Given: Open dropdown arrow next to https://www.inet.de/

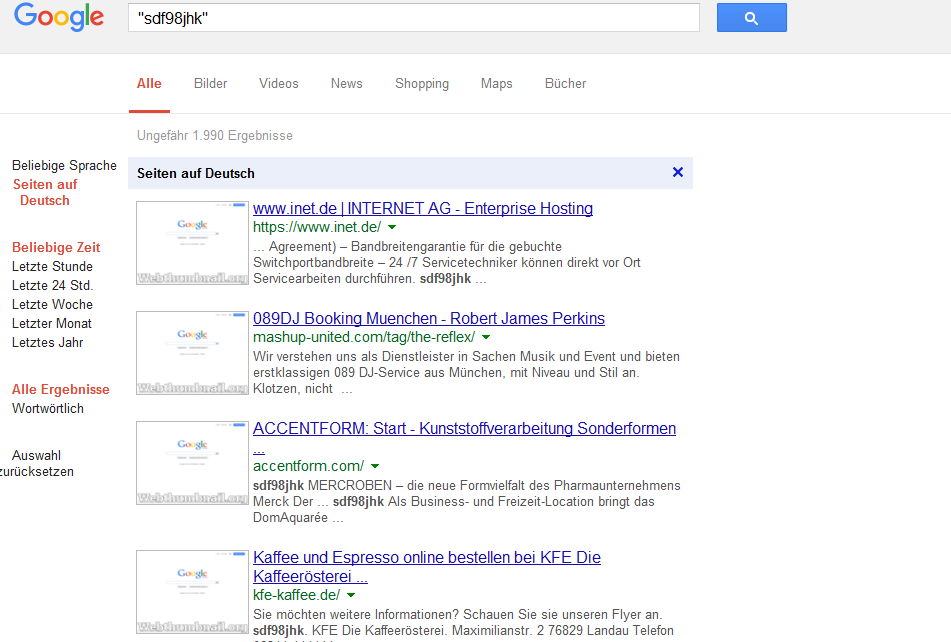Looking at the screenshot, I should pos(392,227).
